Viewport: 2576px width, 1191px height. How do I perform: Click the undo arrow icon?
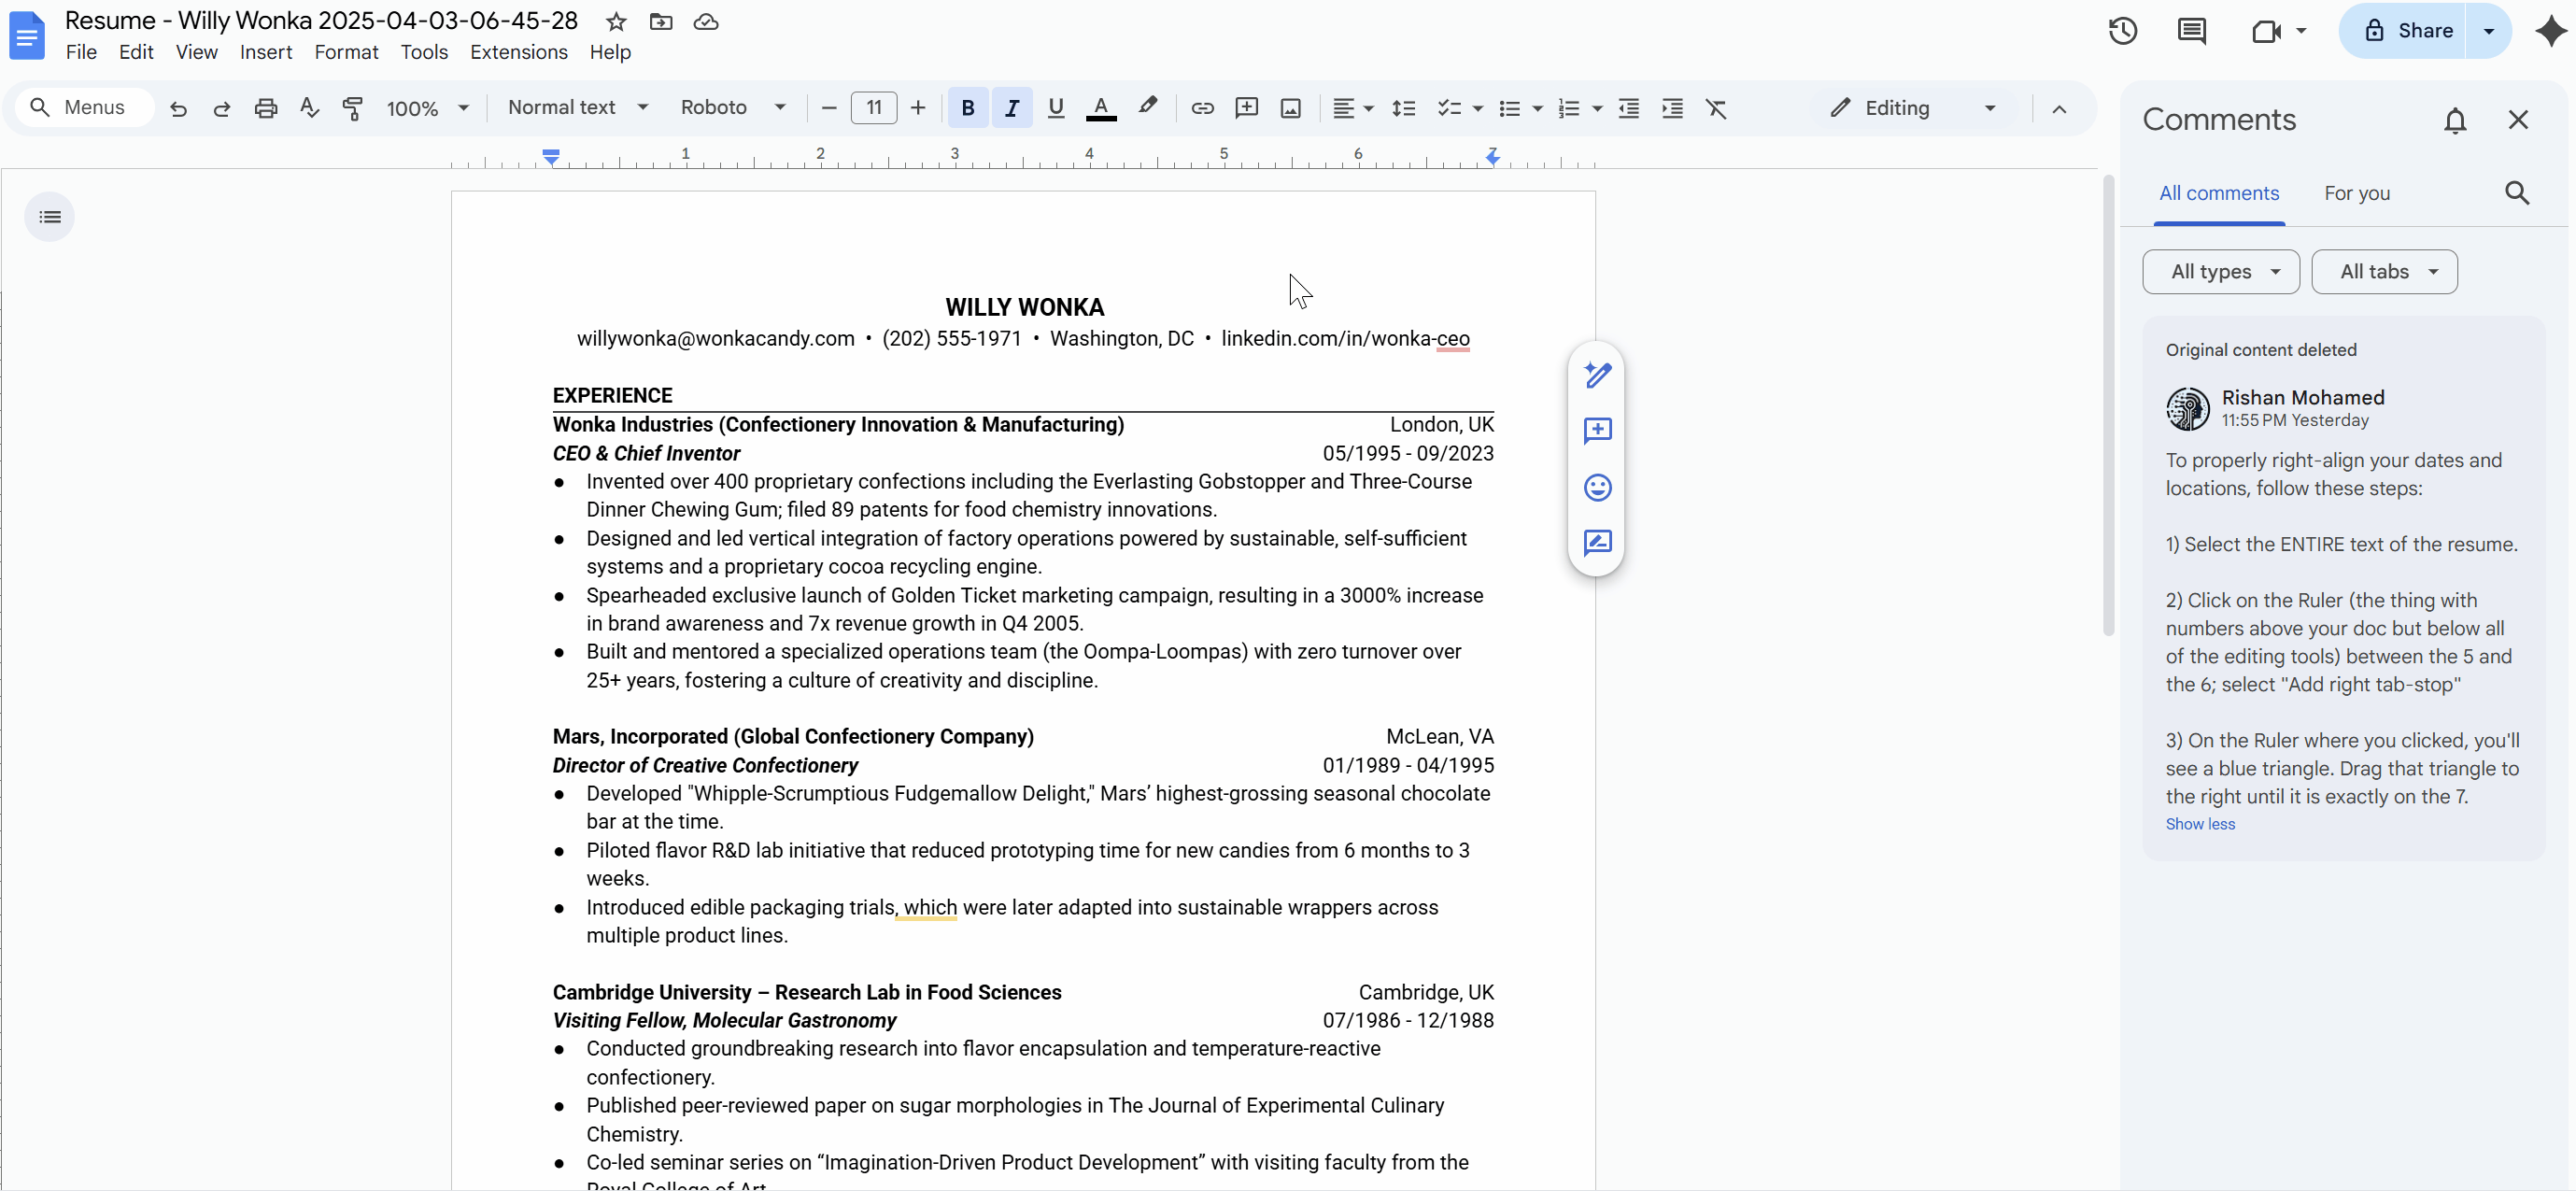(x=178, y=108)
